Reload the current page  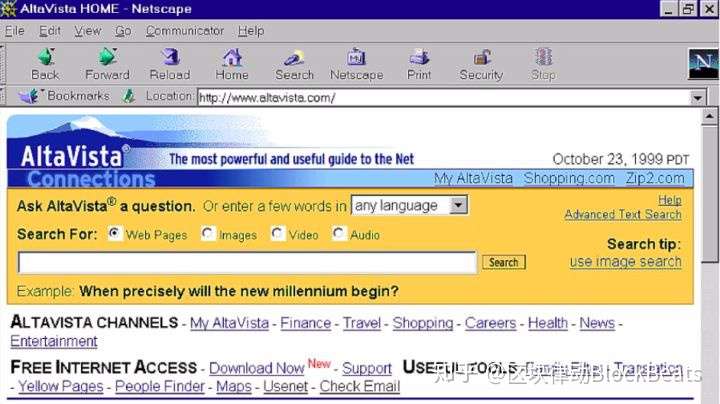[x=170, y=57]
